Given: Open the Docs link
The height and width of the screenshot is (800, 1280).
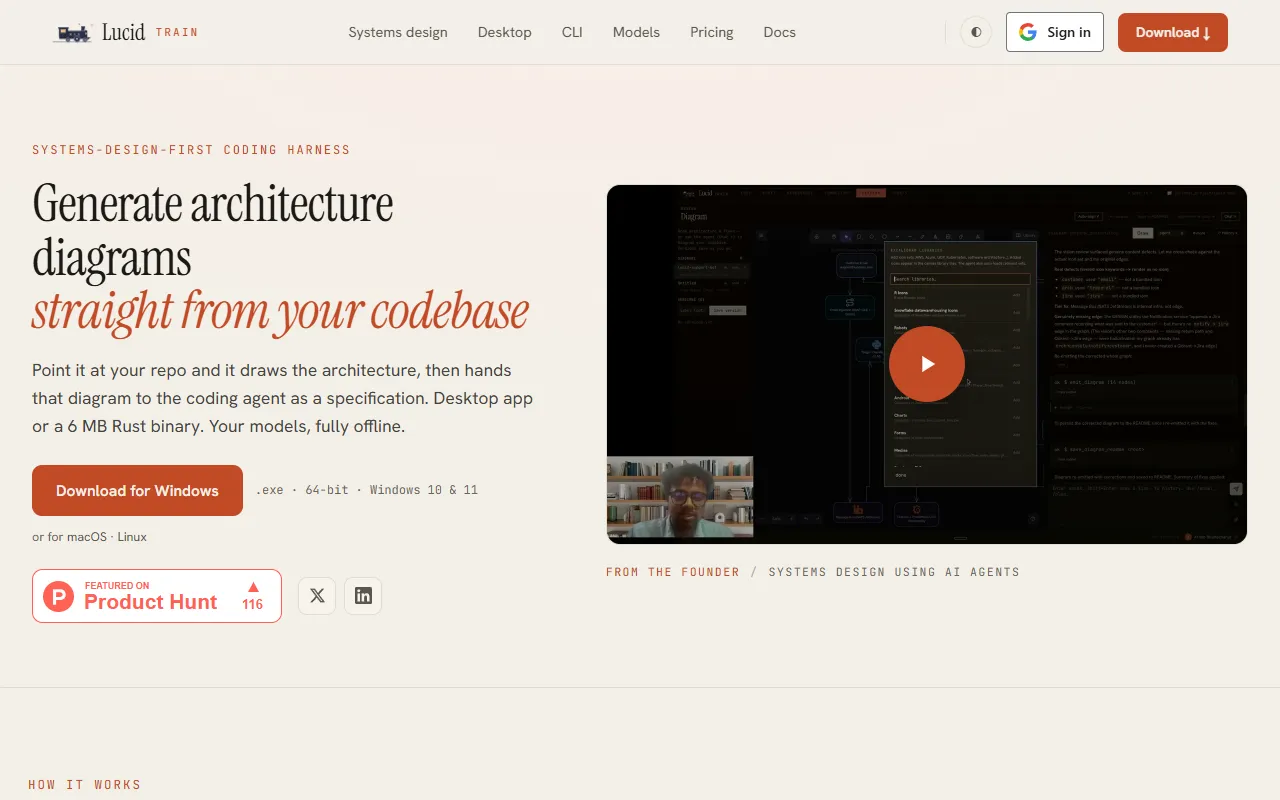Looking at the screenshot, I should pyautogui.click(x=780, y=32).
